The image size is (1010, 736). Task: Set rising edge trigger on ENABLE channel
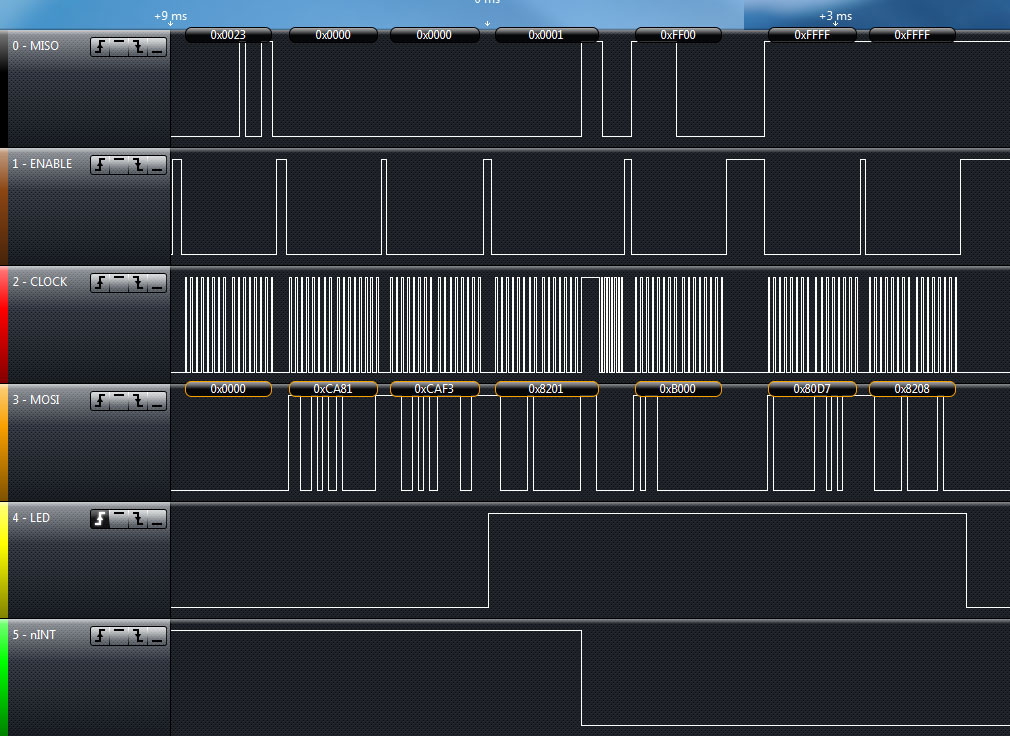coord(100,165)
